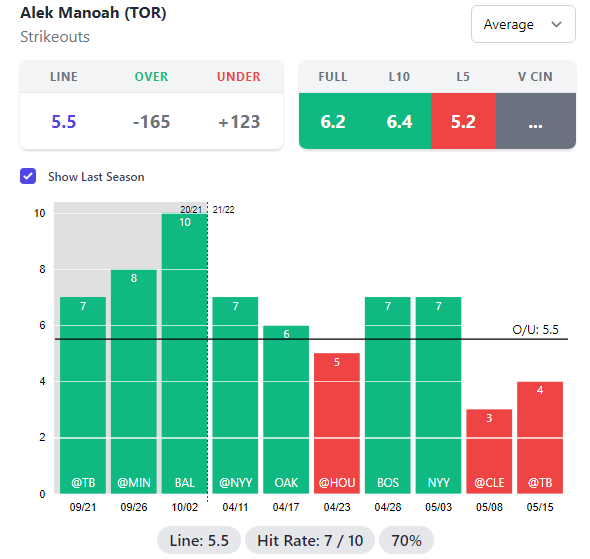Screen dimensions: 590x559
Task: Select the L5 average 5.2 cell
Action: coord(463,121)
